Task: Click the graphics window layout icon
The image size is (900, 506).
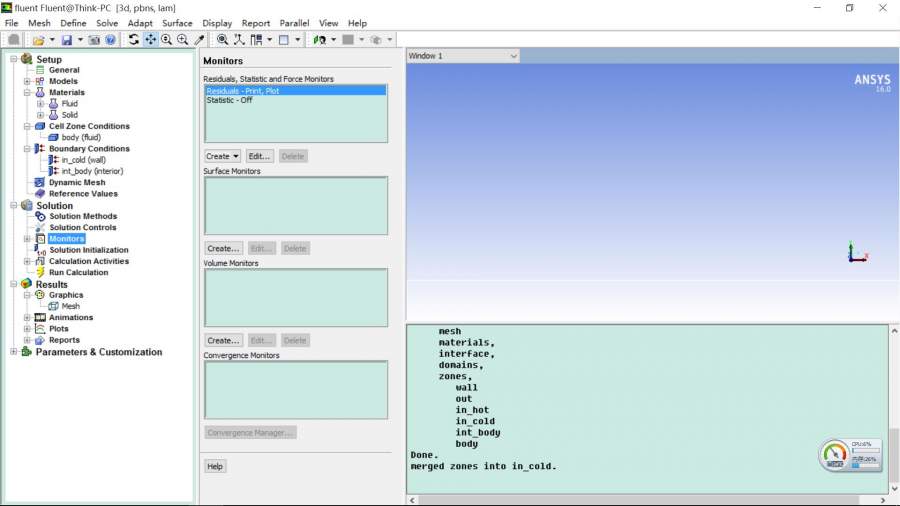Action: 284,40
